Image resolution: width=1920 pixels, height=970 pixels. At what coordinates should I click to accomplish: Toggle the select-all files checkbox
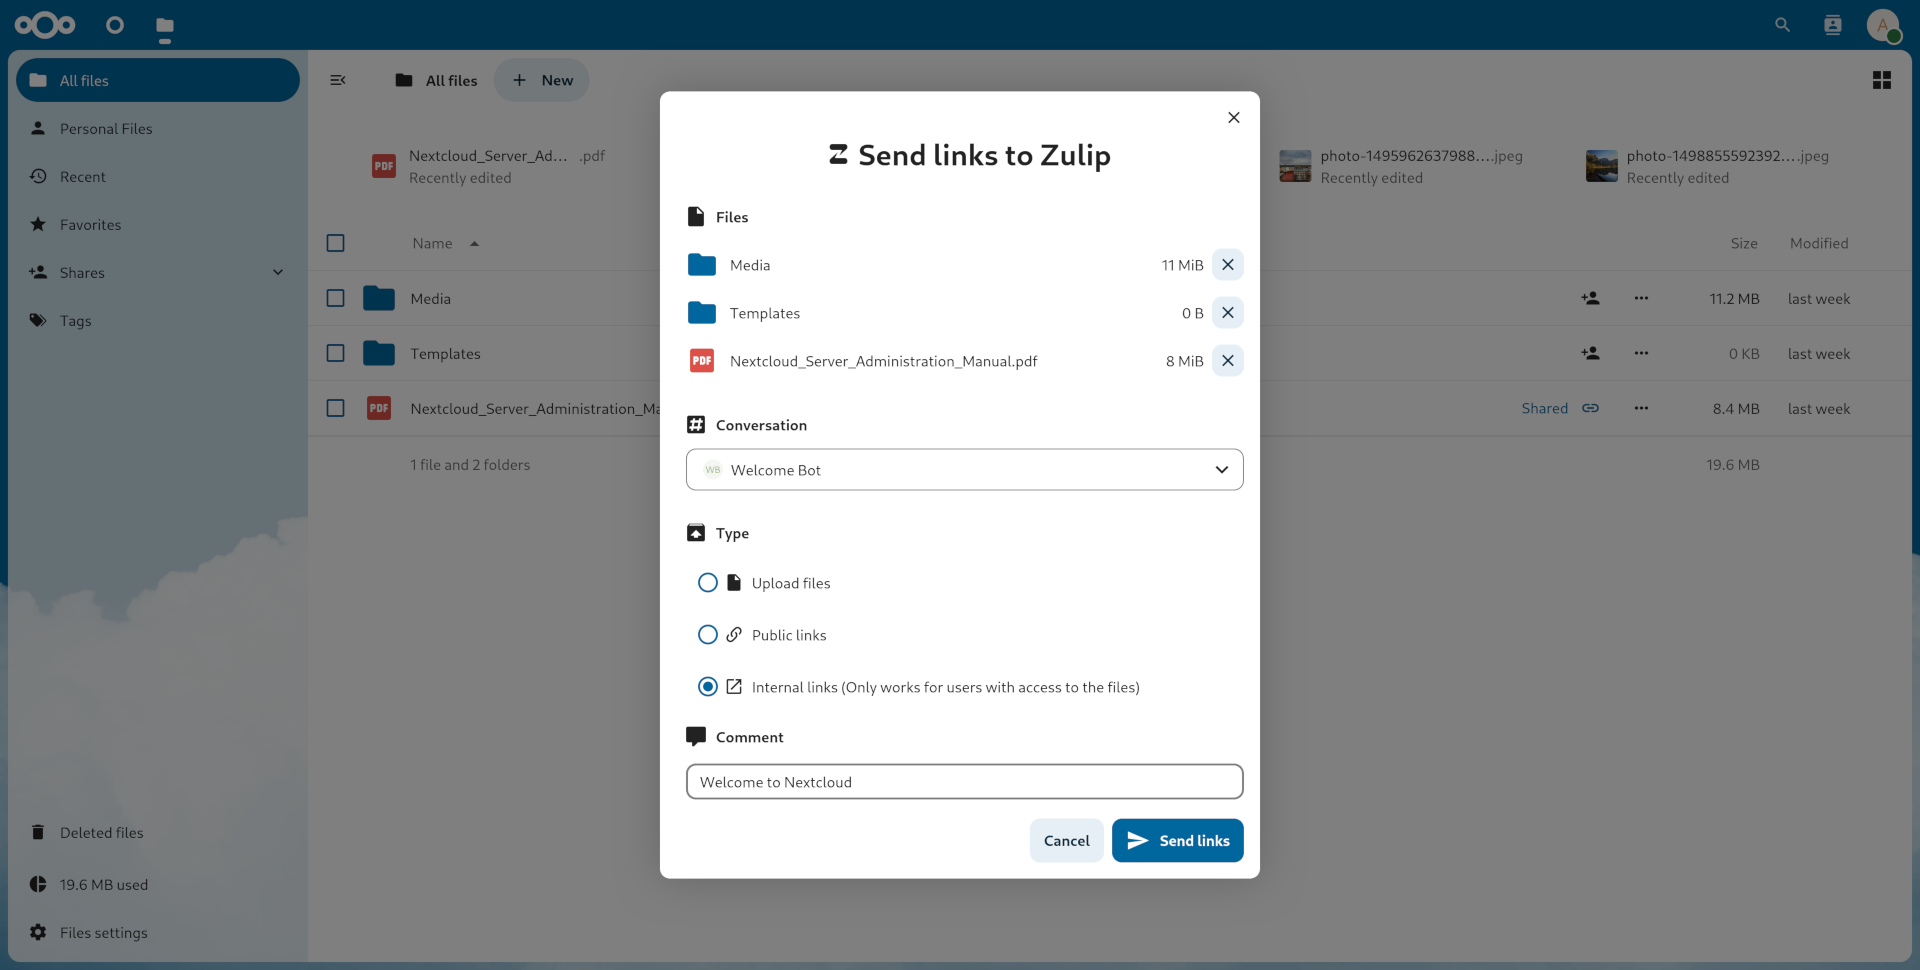(x=336, y=243)
